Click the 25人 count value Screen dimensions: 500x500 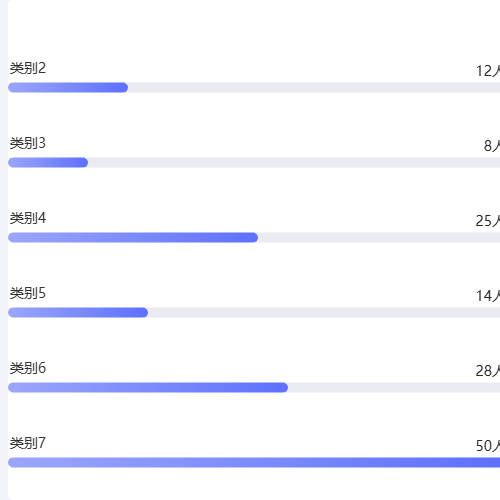pos(488,221)
